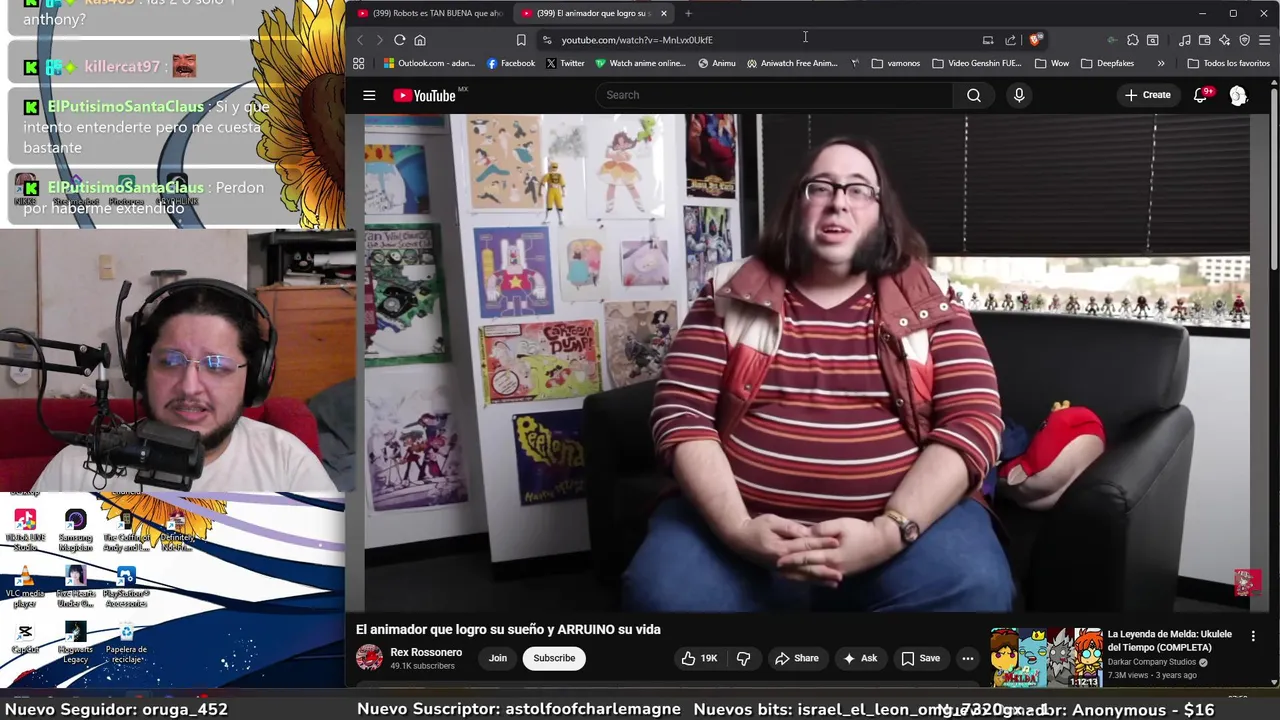The height and width of the screenshot is (720, 1280).
Task: Click the YouTube search magnifier button
Action: pyautogui.click(x=973, y=95)
